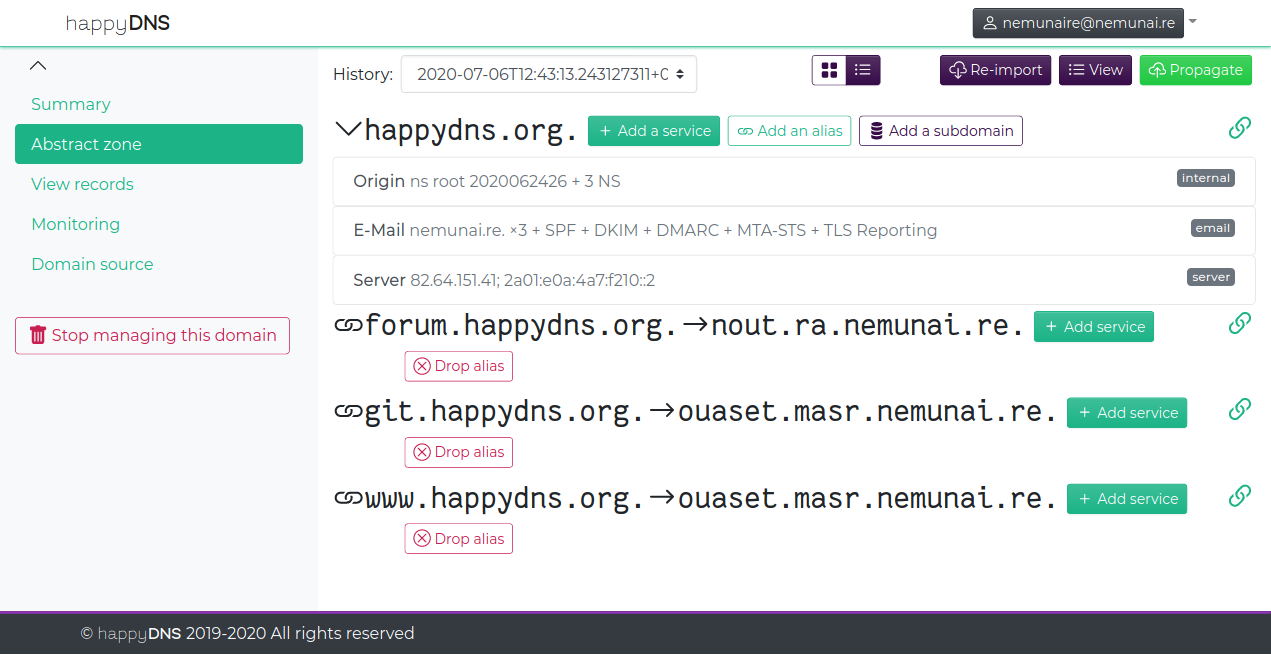Switch to grid view mode
Image resolution: width=1271 pixels, height=655 pixels.
tap(829, 70)
